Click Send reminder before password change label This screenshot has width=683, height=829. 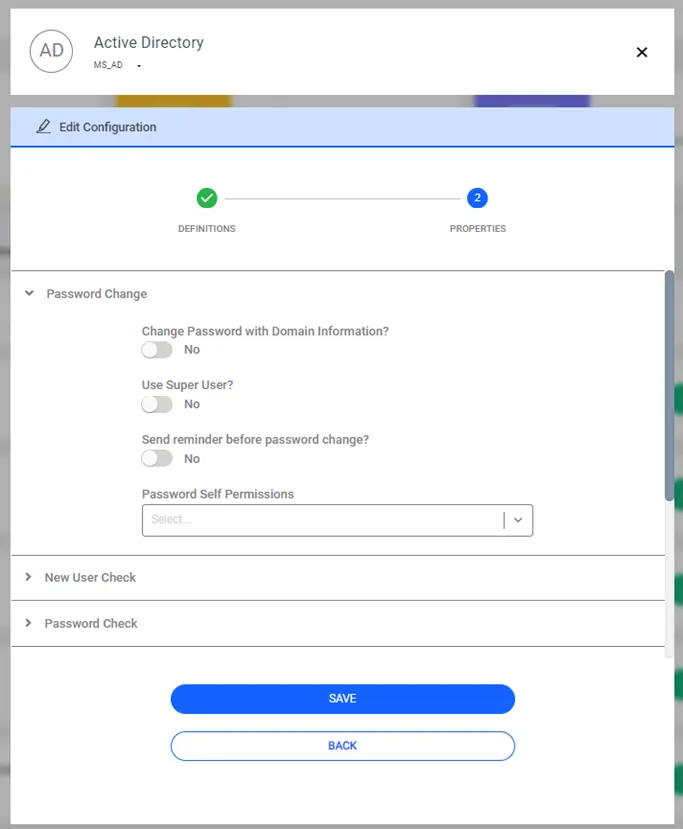coord(255,440)
